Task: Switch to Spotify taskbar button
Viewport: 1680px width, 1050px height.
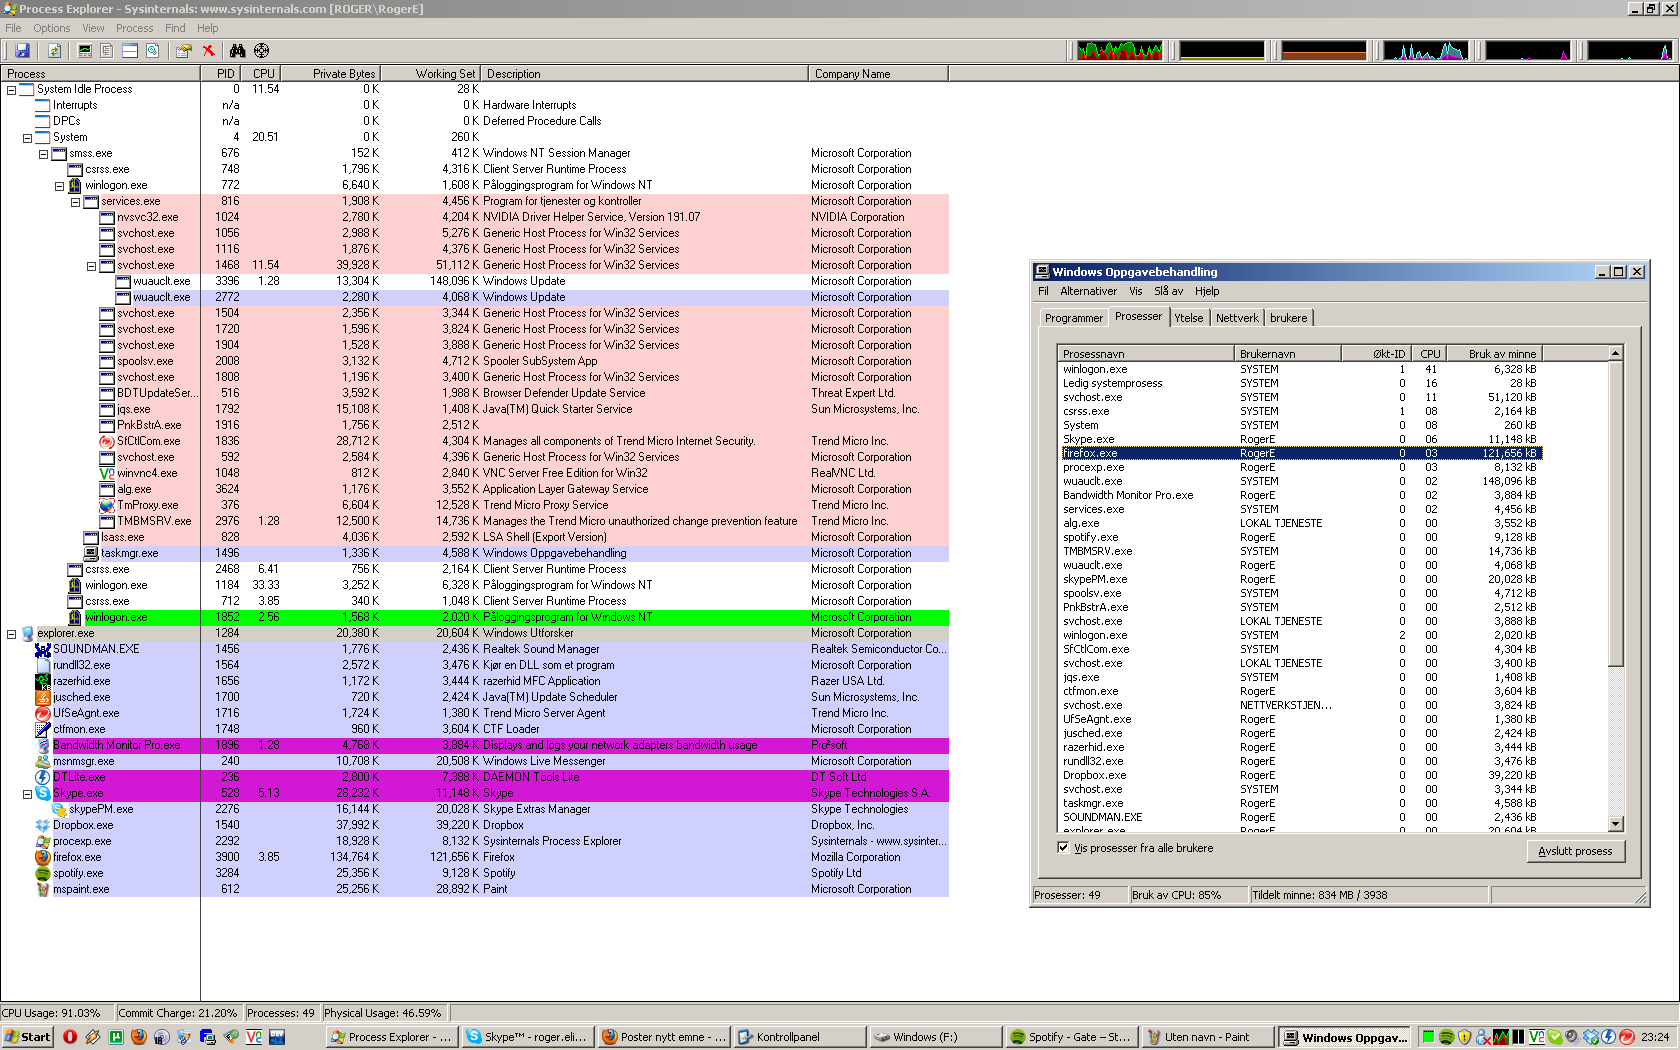Action: point(1070,1037)
